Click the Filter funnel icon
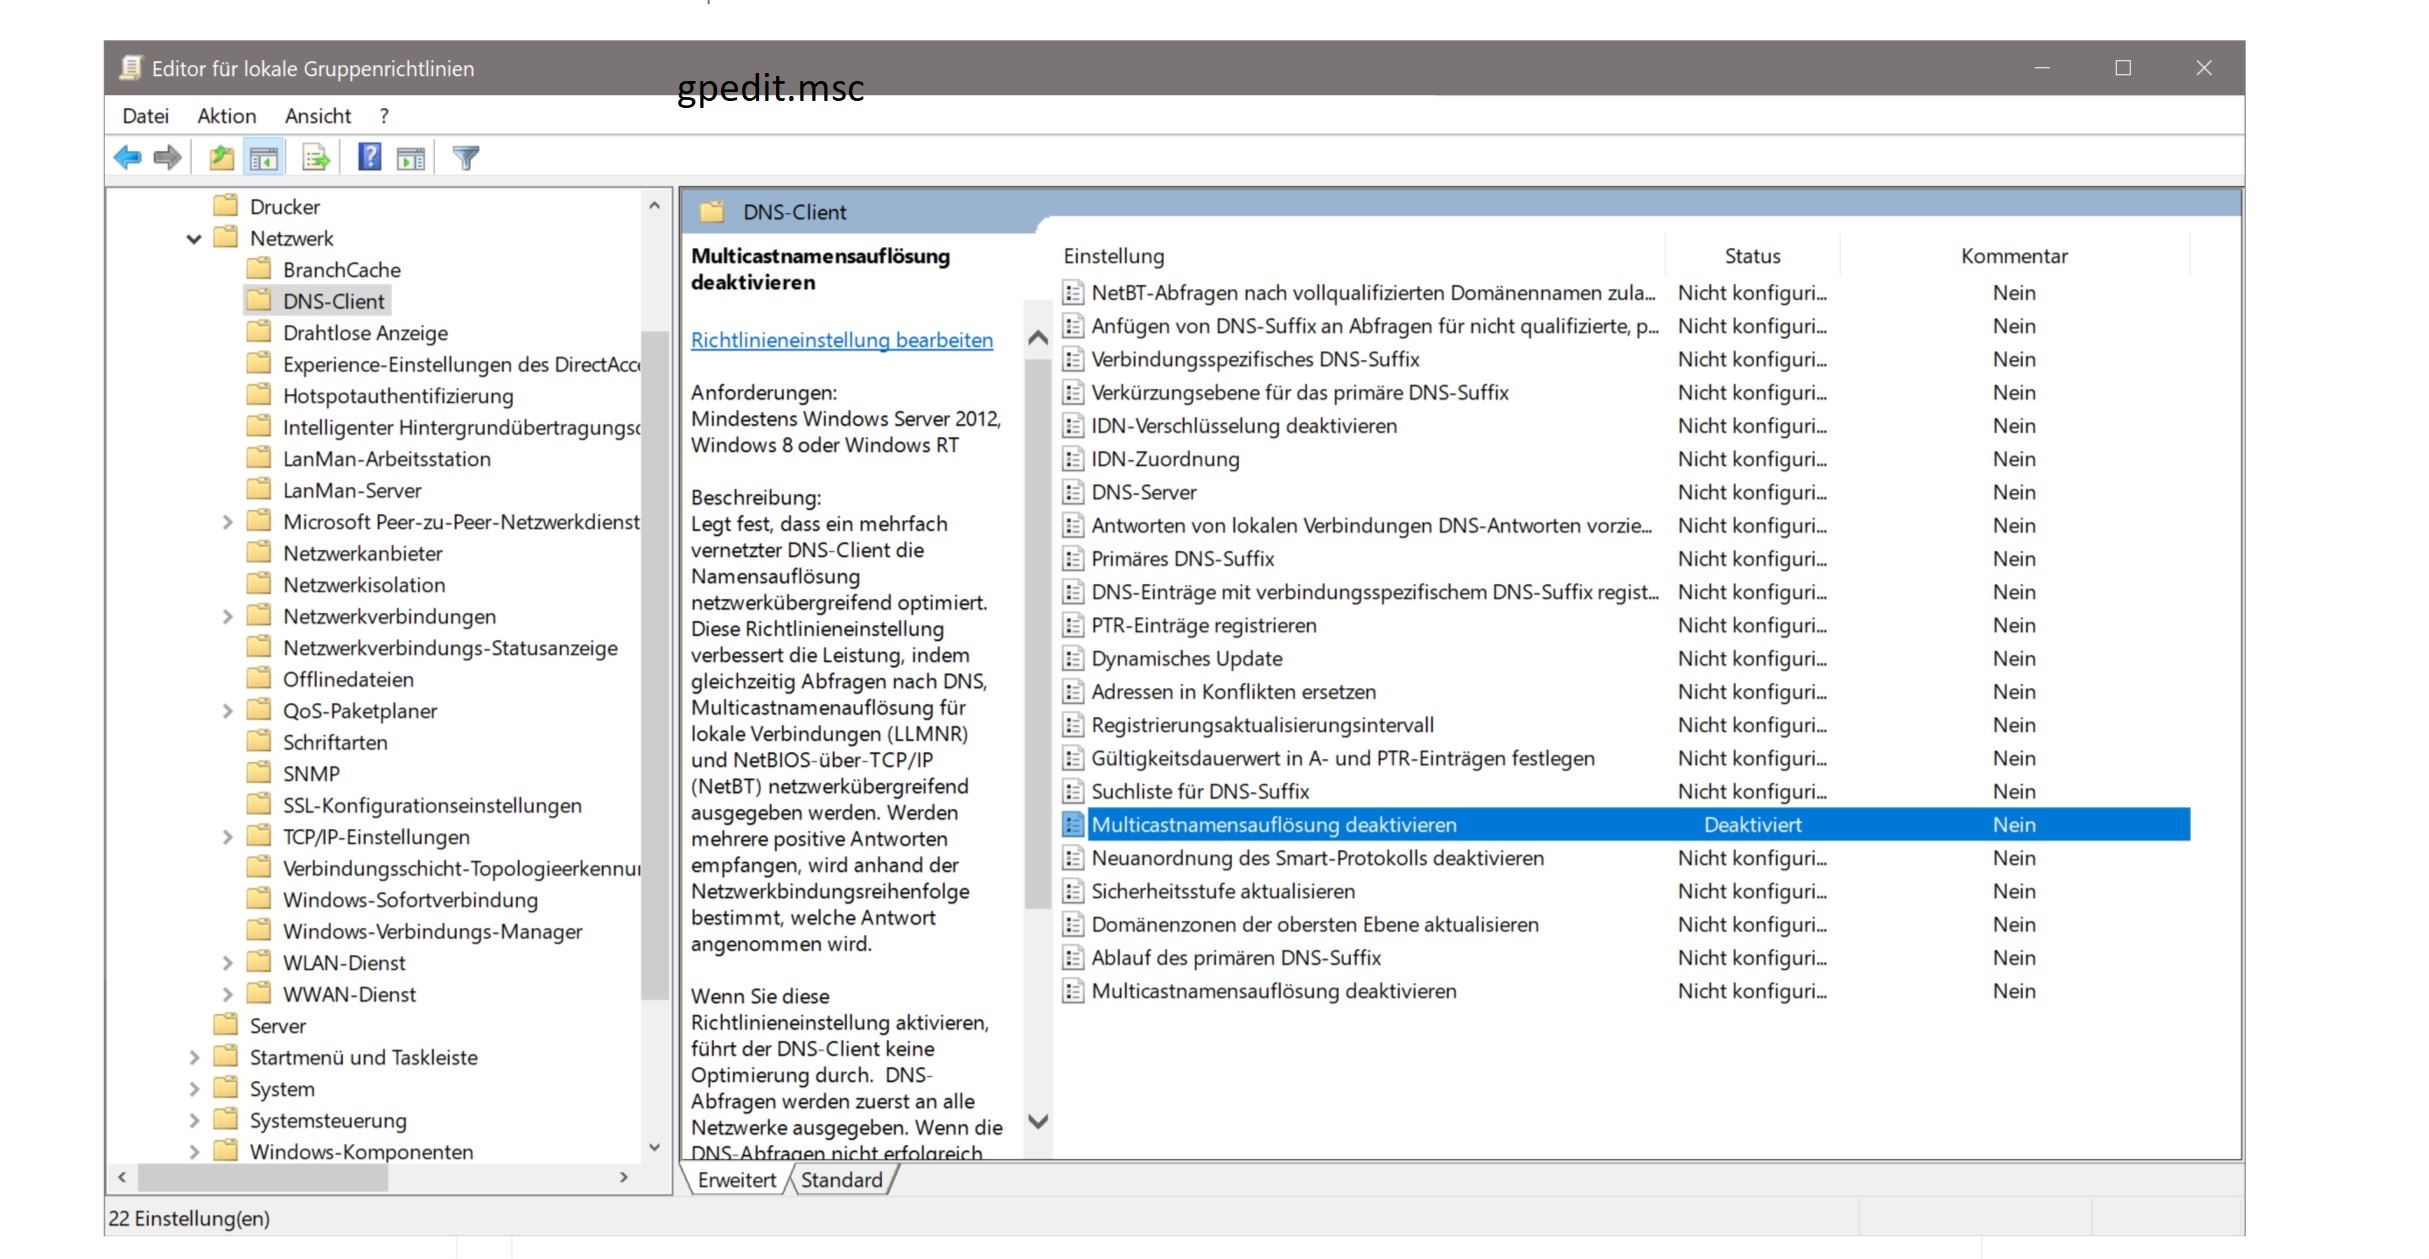2429x1259 pixels. (466, 157)
